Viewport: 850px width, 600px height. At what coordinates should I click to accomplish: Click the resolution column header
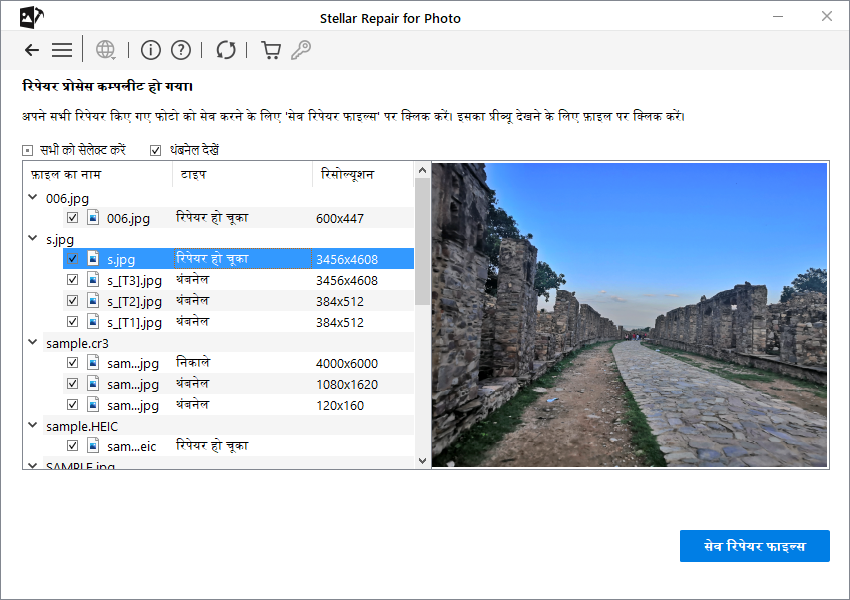click(x=363, y=175)
